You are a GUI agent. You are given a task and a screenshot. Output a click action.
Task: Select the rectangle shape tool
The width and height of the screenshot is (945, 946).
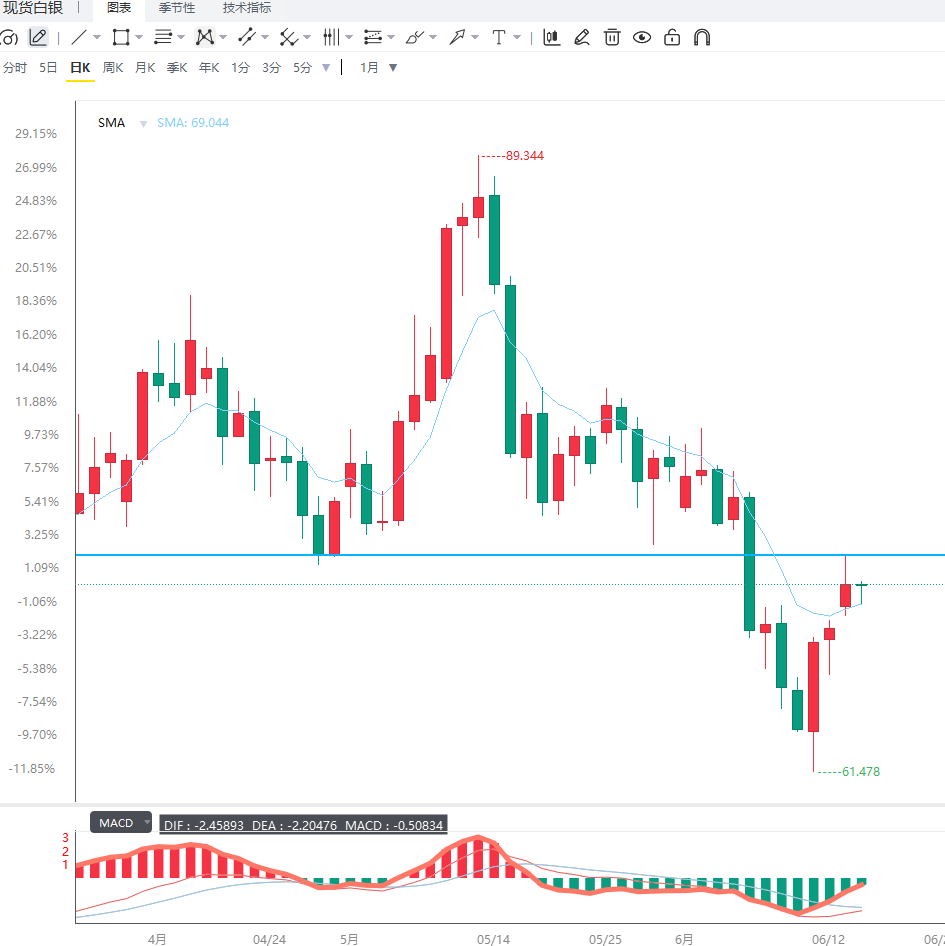[121, 37]
